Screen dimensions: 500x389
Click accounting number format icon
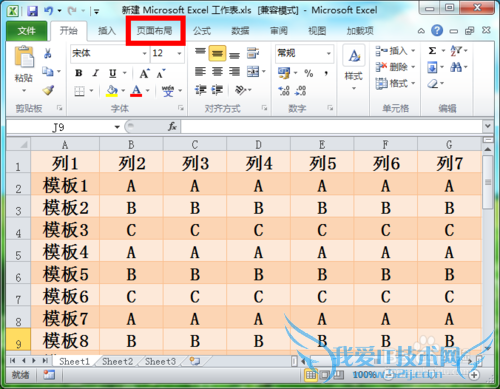[x=284, y=73]
